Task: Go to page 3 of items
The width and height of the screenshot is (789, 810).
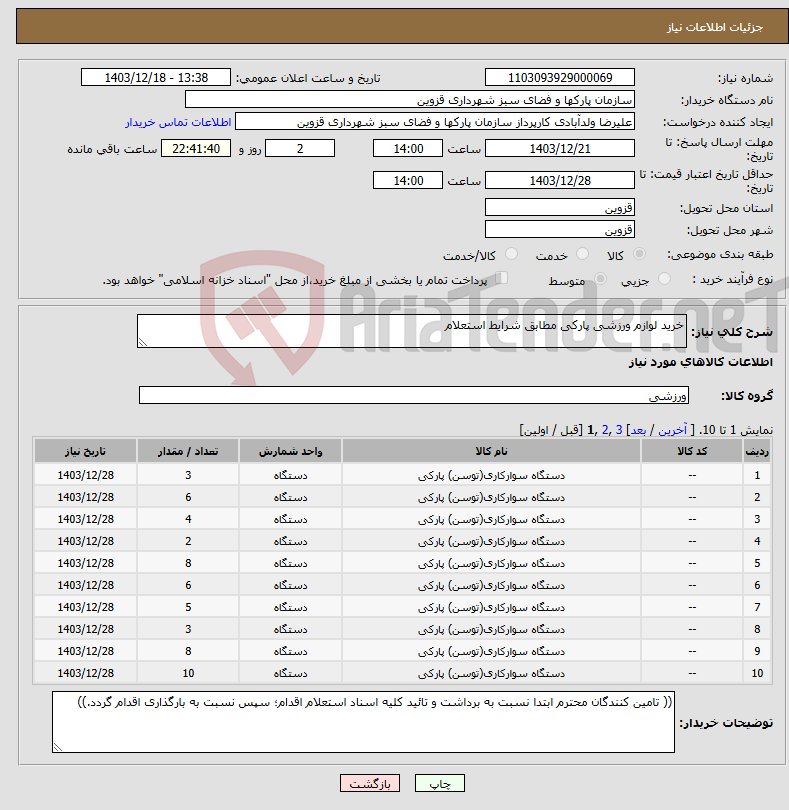Action: tap(618, 430)
